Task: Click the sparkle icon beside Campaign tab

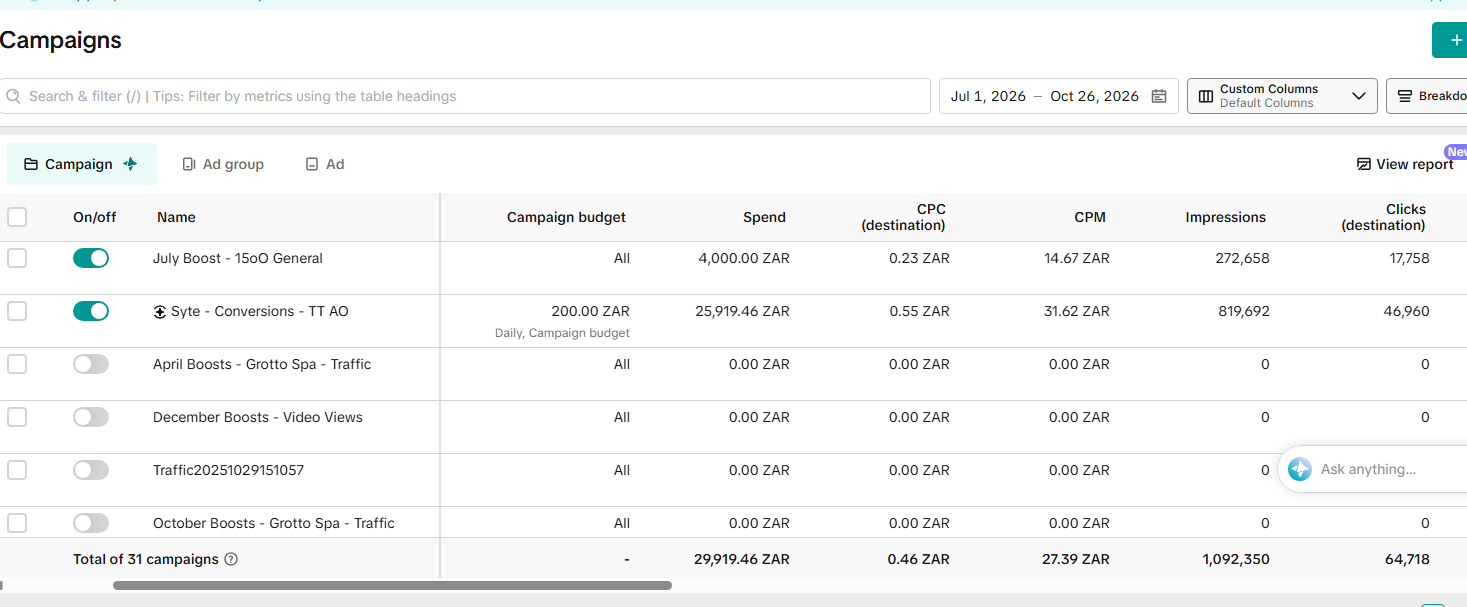Action: [x=130, y=164]
